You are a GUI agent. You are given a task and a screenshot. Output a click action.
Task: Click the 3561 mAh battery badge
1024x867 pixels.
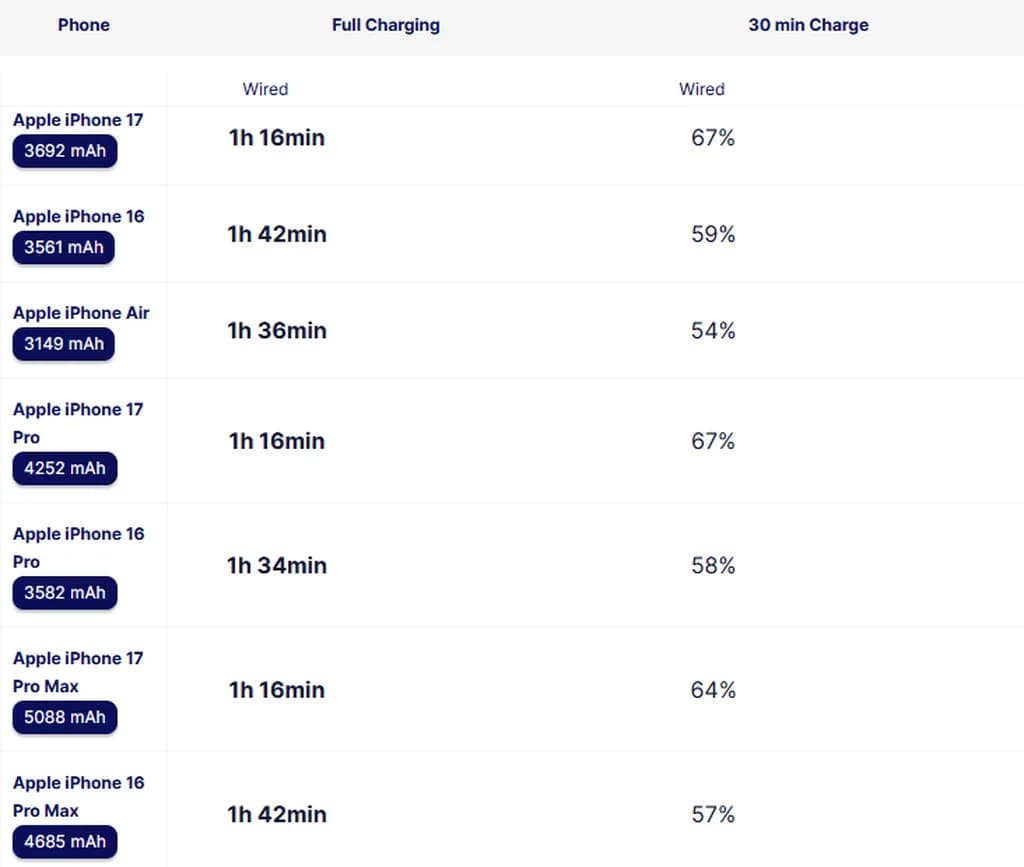(x=64, y=248)
